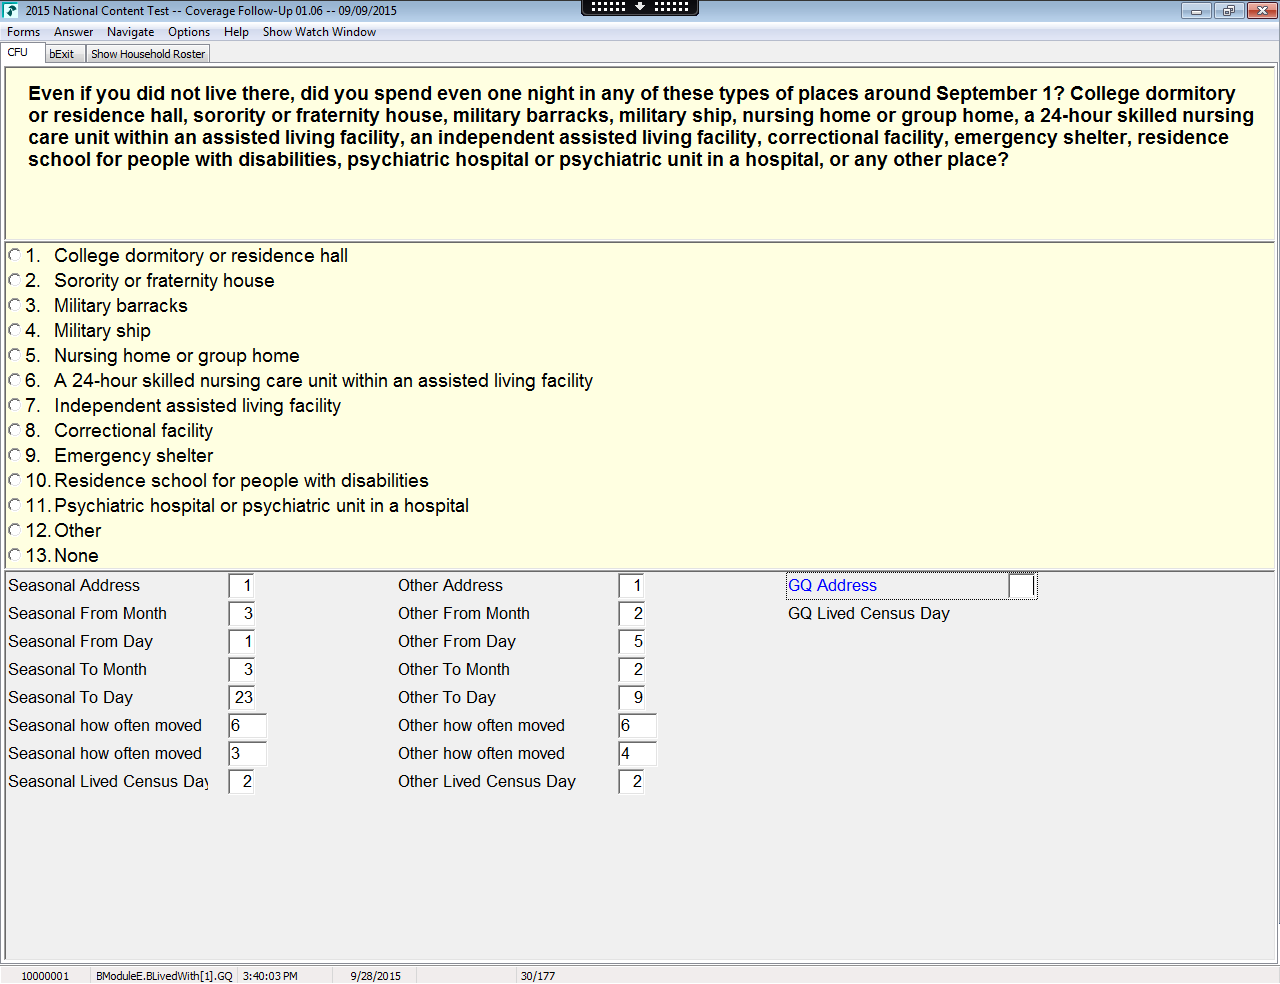Click status bar page counter 30/177

coord(538,976)
